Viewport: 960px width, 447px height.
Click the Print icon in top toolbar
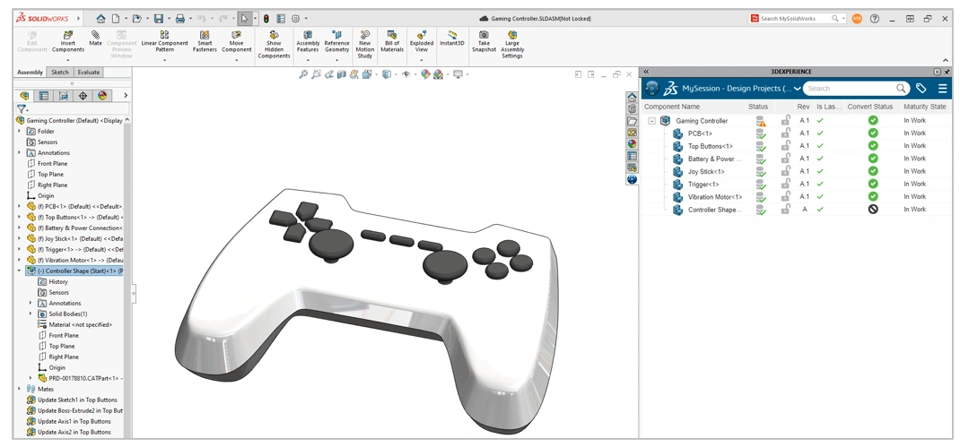click(180, 18)
